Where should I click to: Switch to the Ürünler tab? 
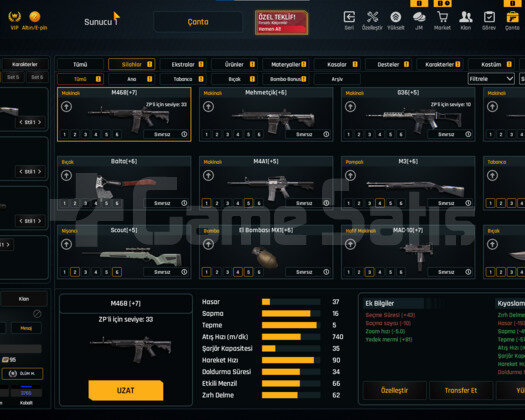point(234,64)
